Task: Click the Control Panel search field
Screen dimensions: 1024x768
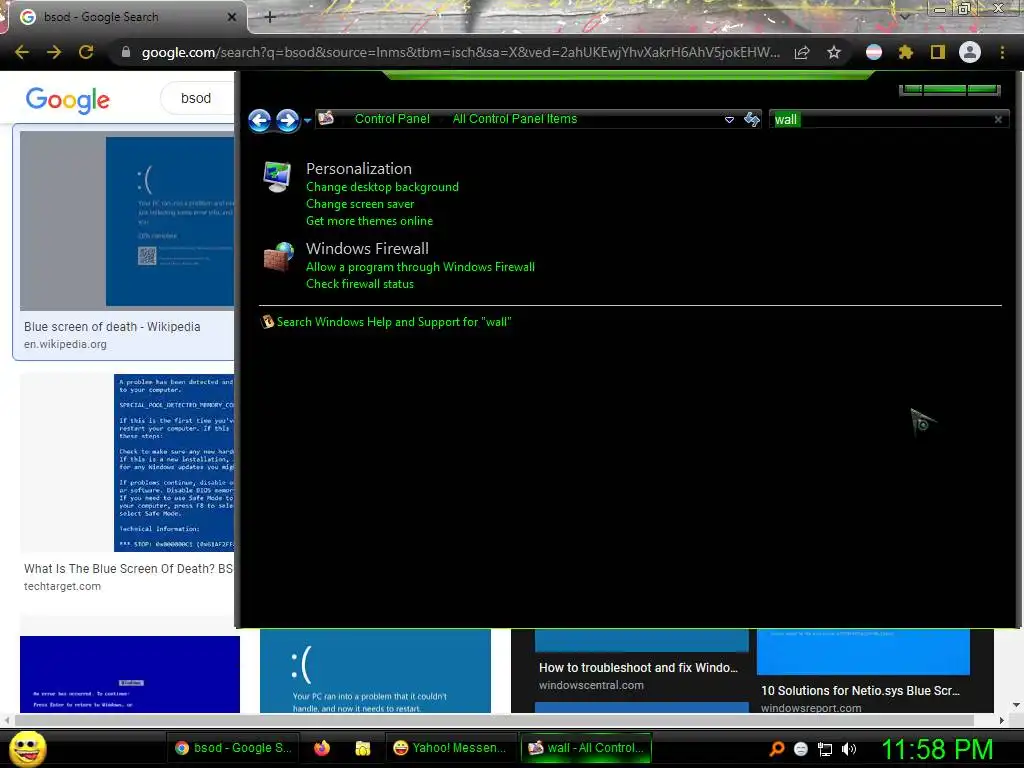Action: coord(888,120)
